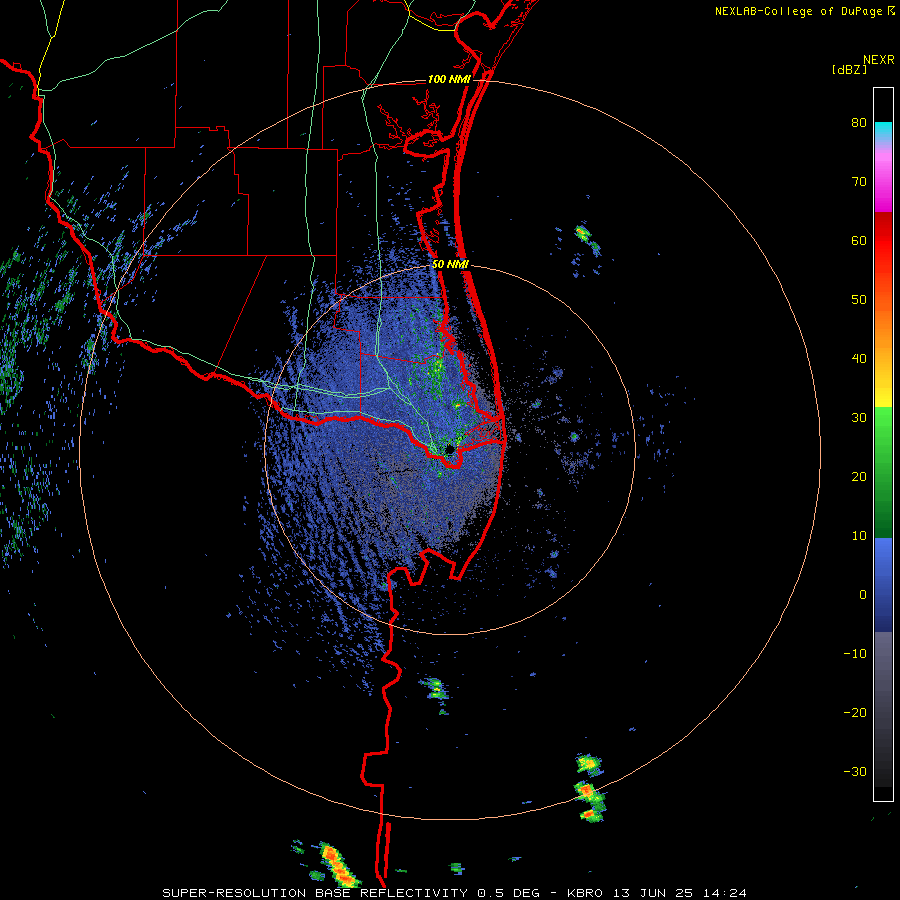The height and width of the screenshot is (900, 900).
Task: Click the 20 value on the dBZ scale
Action: tap(859, 477)
